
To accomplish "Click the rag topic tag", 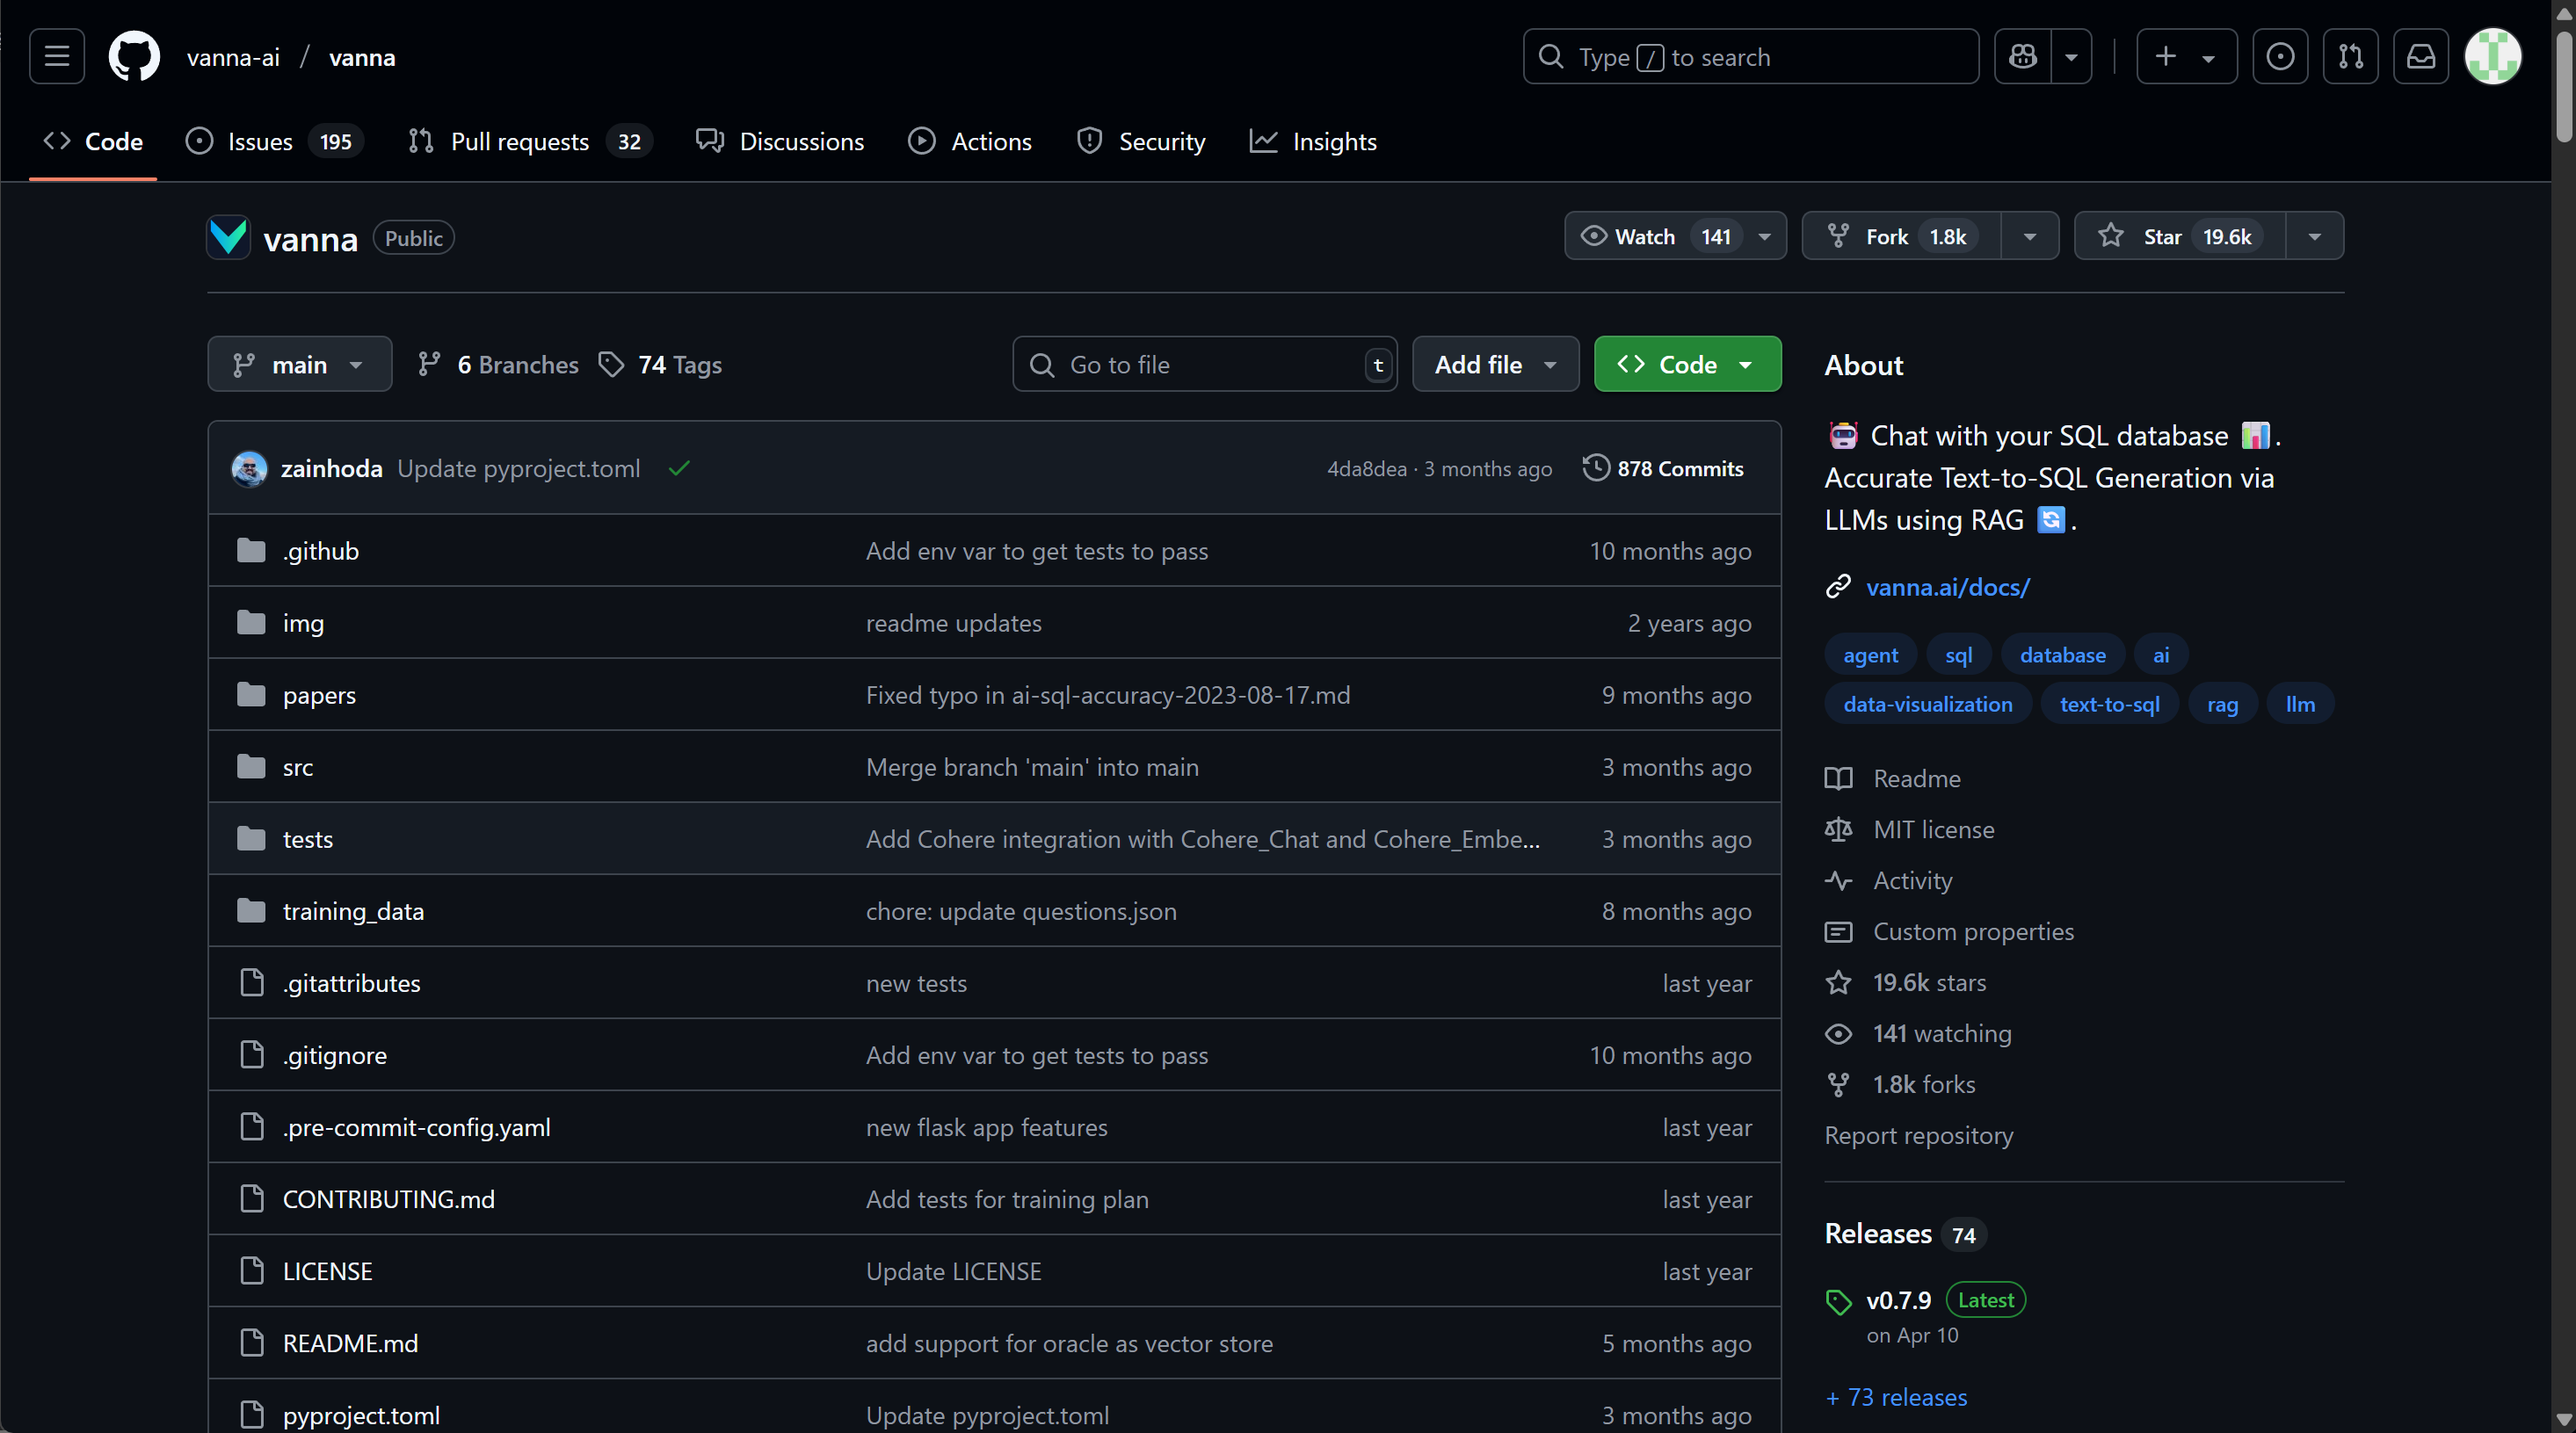I will pyautogui.click(x=2222, y=704).
